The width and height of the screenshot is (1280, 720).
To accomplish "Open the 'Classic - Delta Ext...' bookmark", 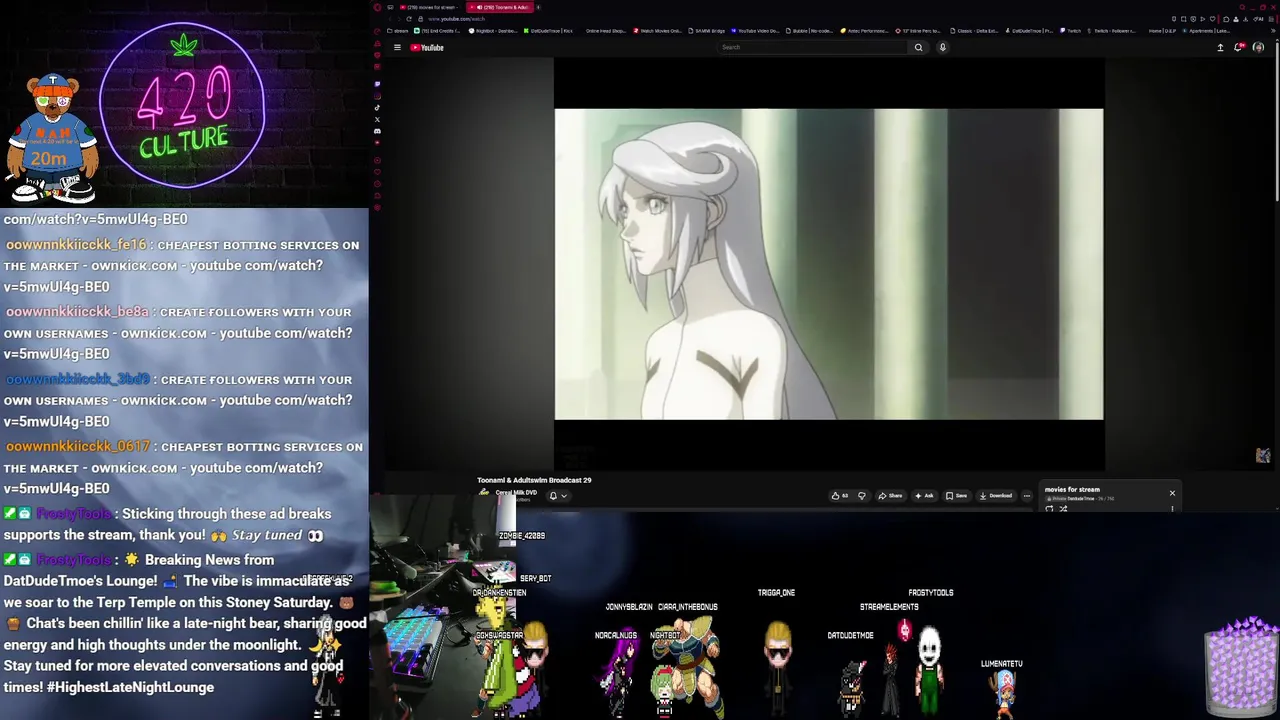I will 974,31.
